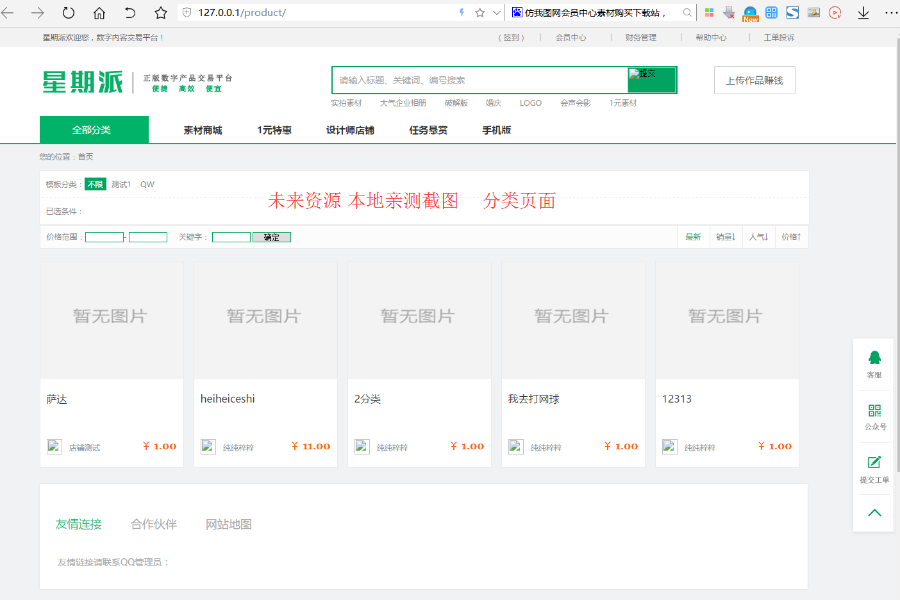The height and width of the screenshot is (600, 900).
Task: Click the search keyword input field
Action: tap(480, 80)
